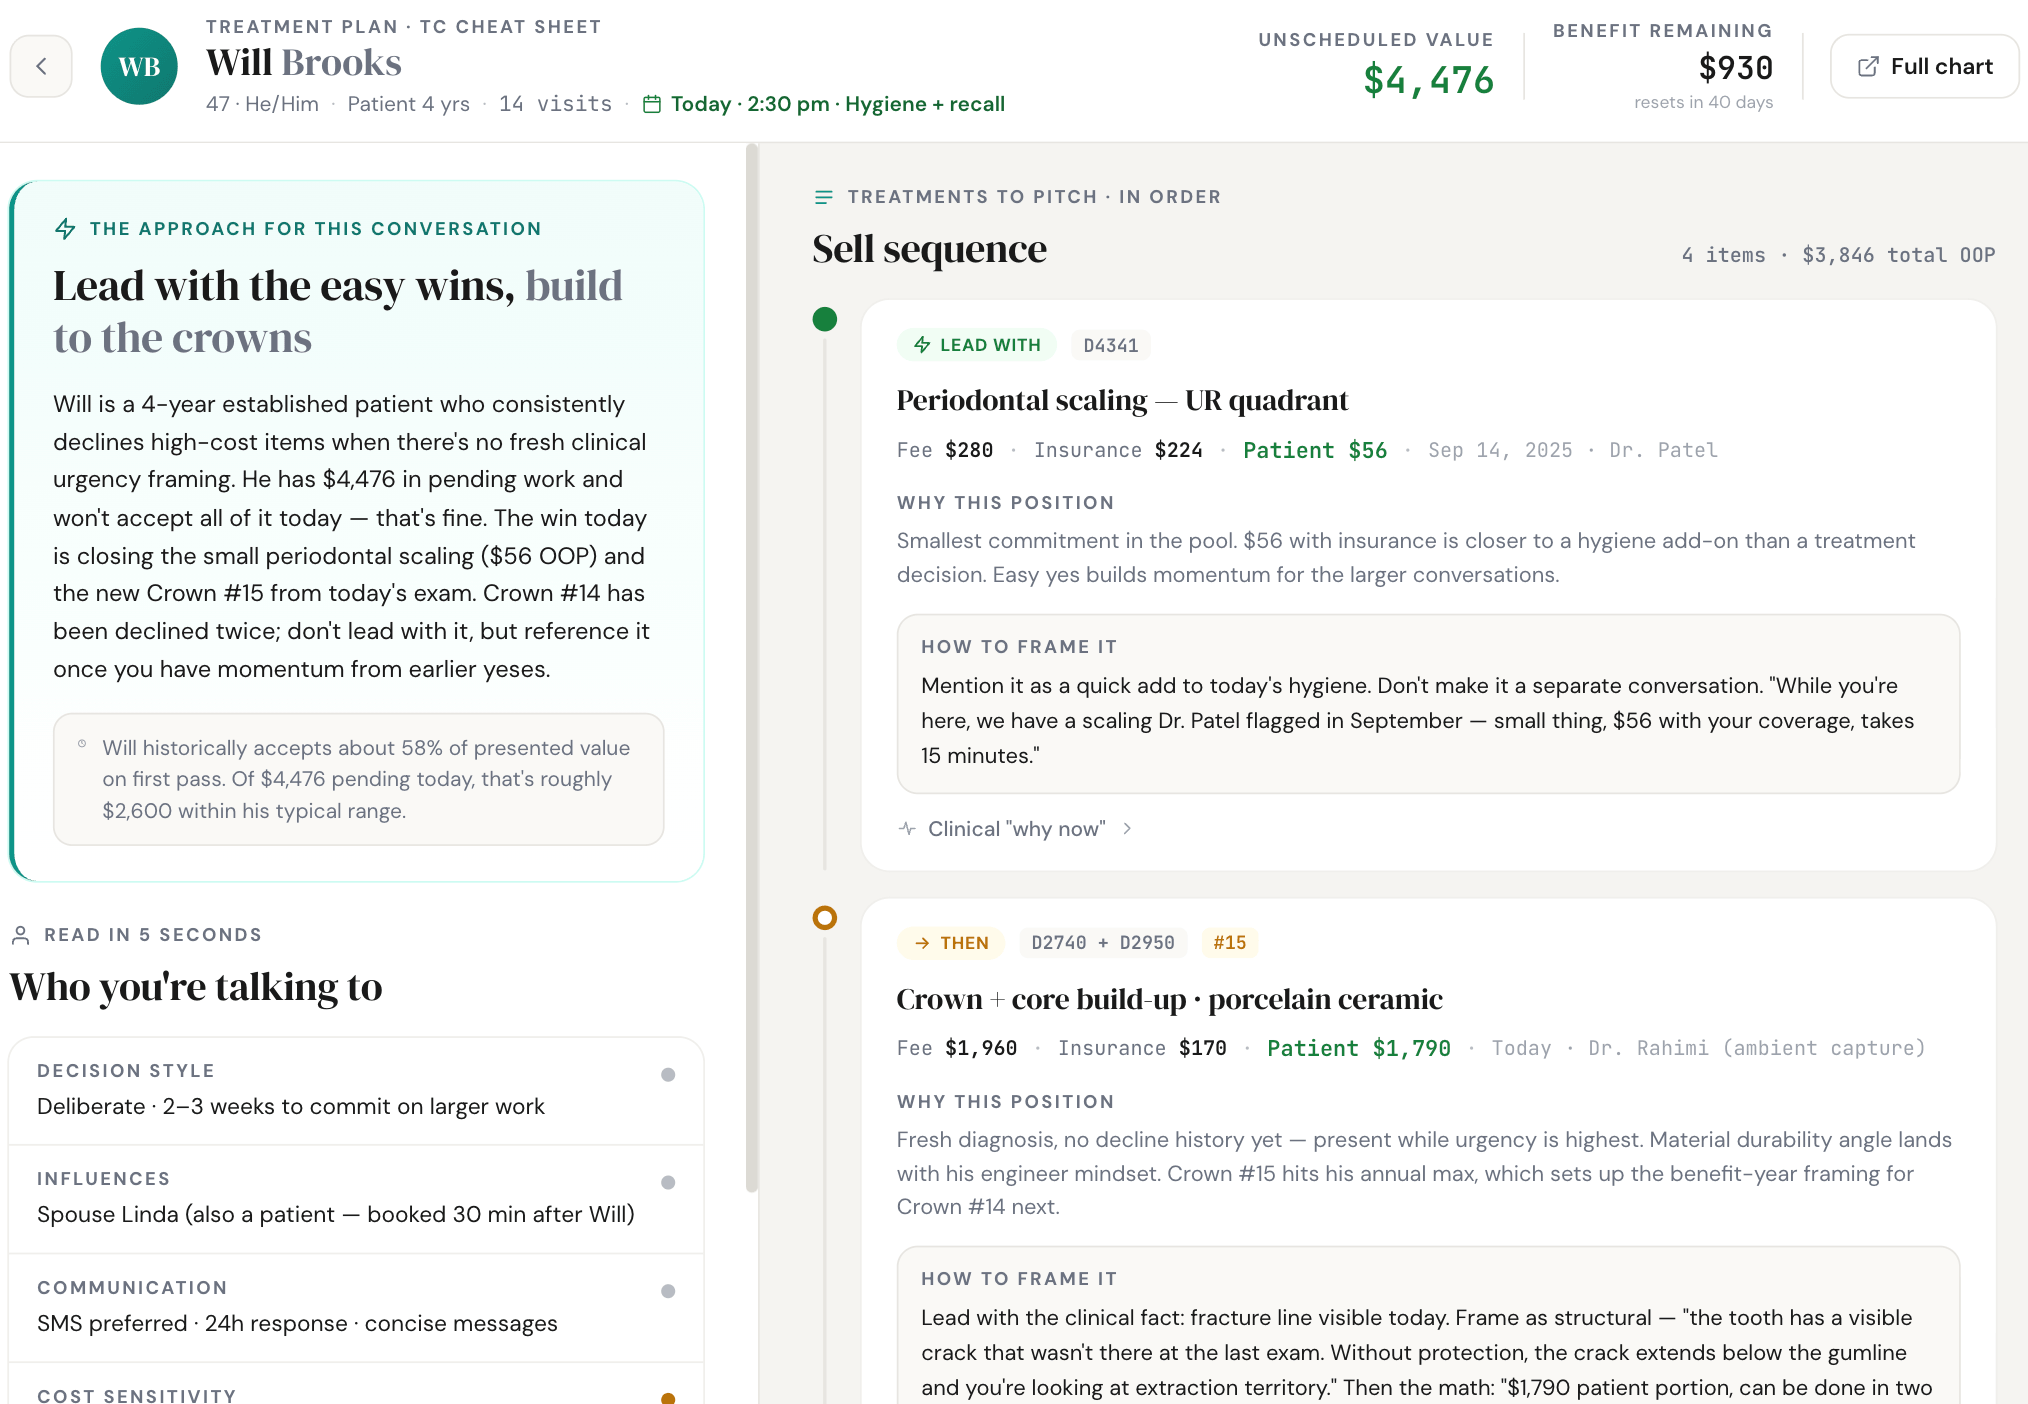Click '4 items · $3,846 total OOP'
Image resolution: width=2028 pixels, height=1404 pixels.
click(x=1838, y=255)
